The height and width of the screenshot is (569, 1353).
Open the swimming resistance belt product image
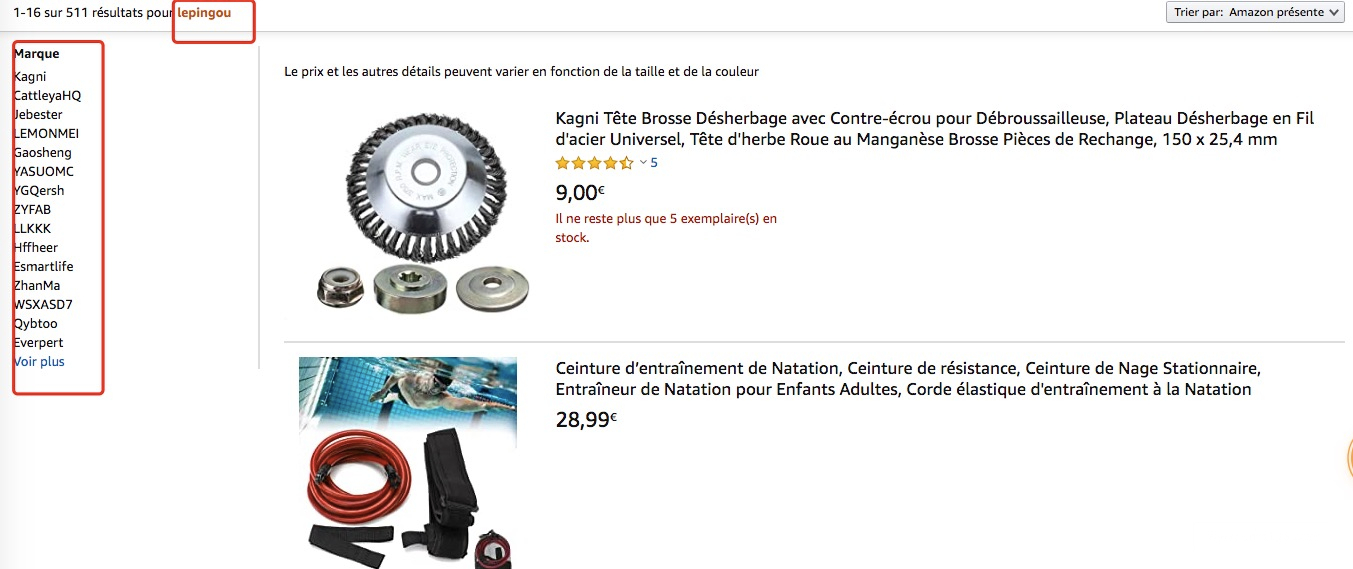point(408,462)
